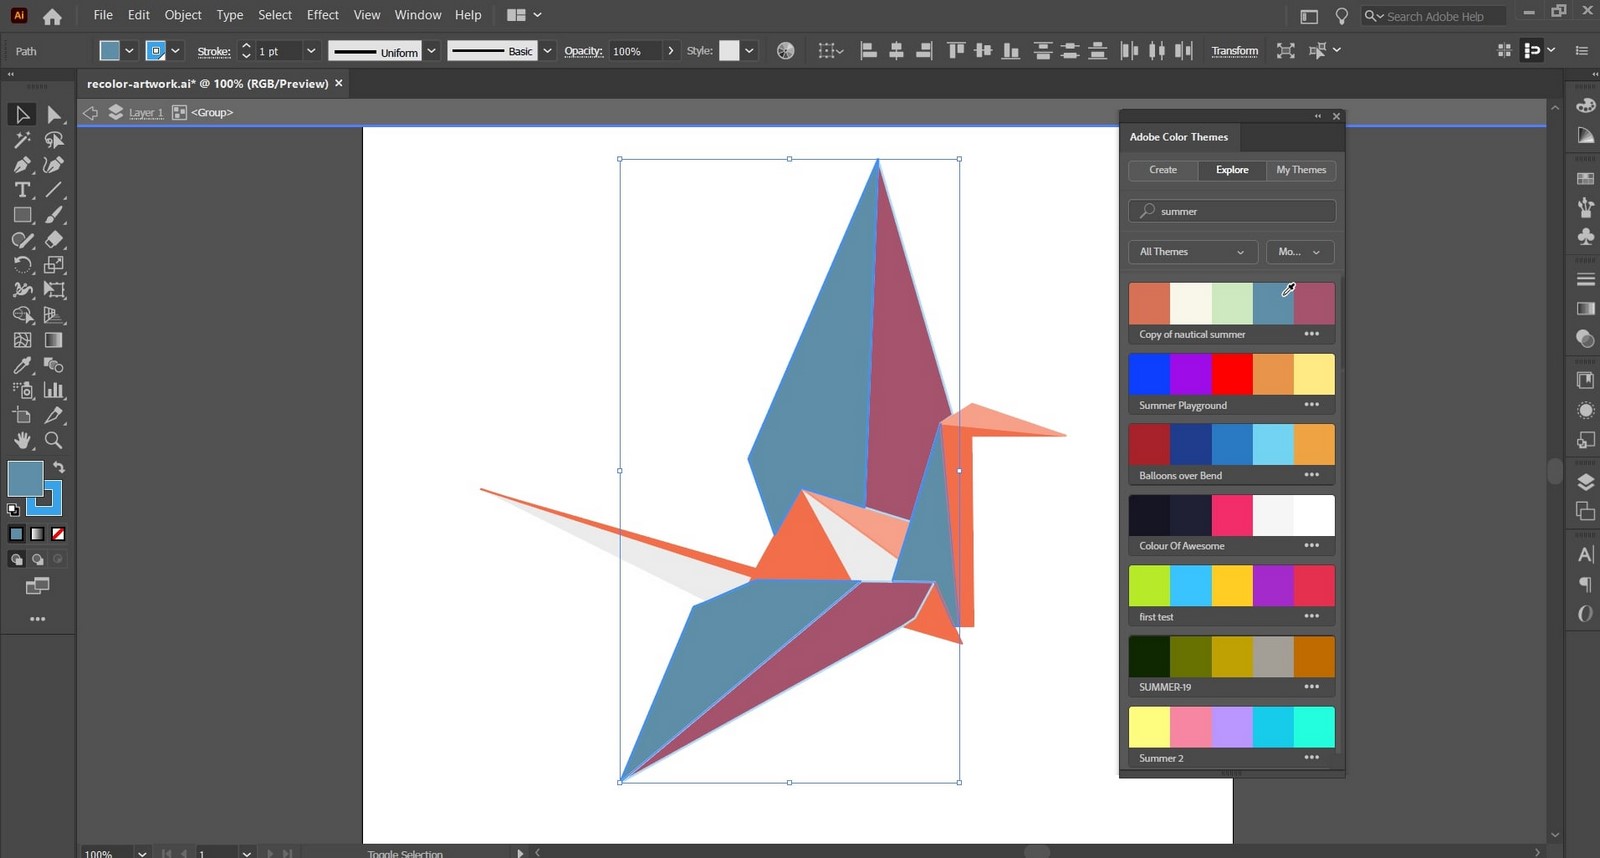Pick the red swatch in Summer Playground

1232,374
